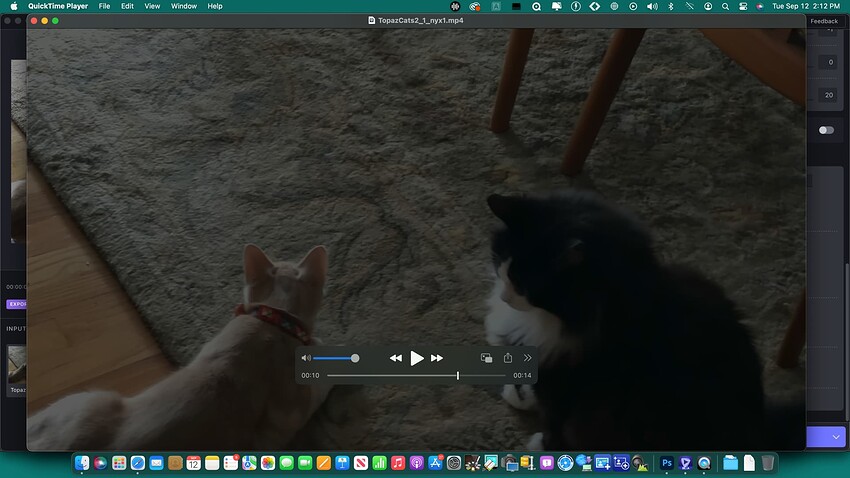Expand the purple dropdown at bottom right

(x=835, y=437)
